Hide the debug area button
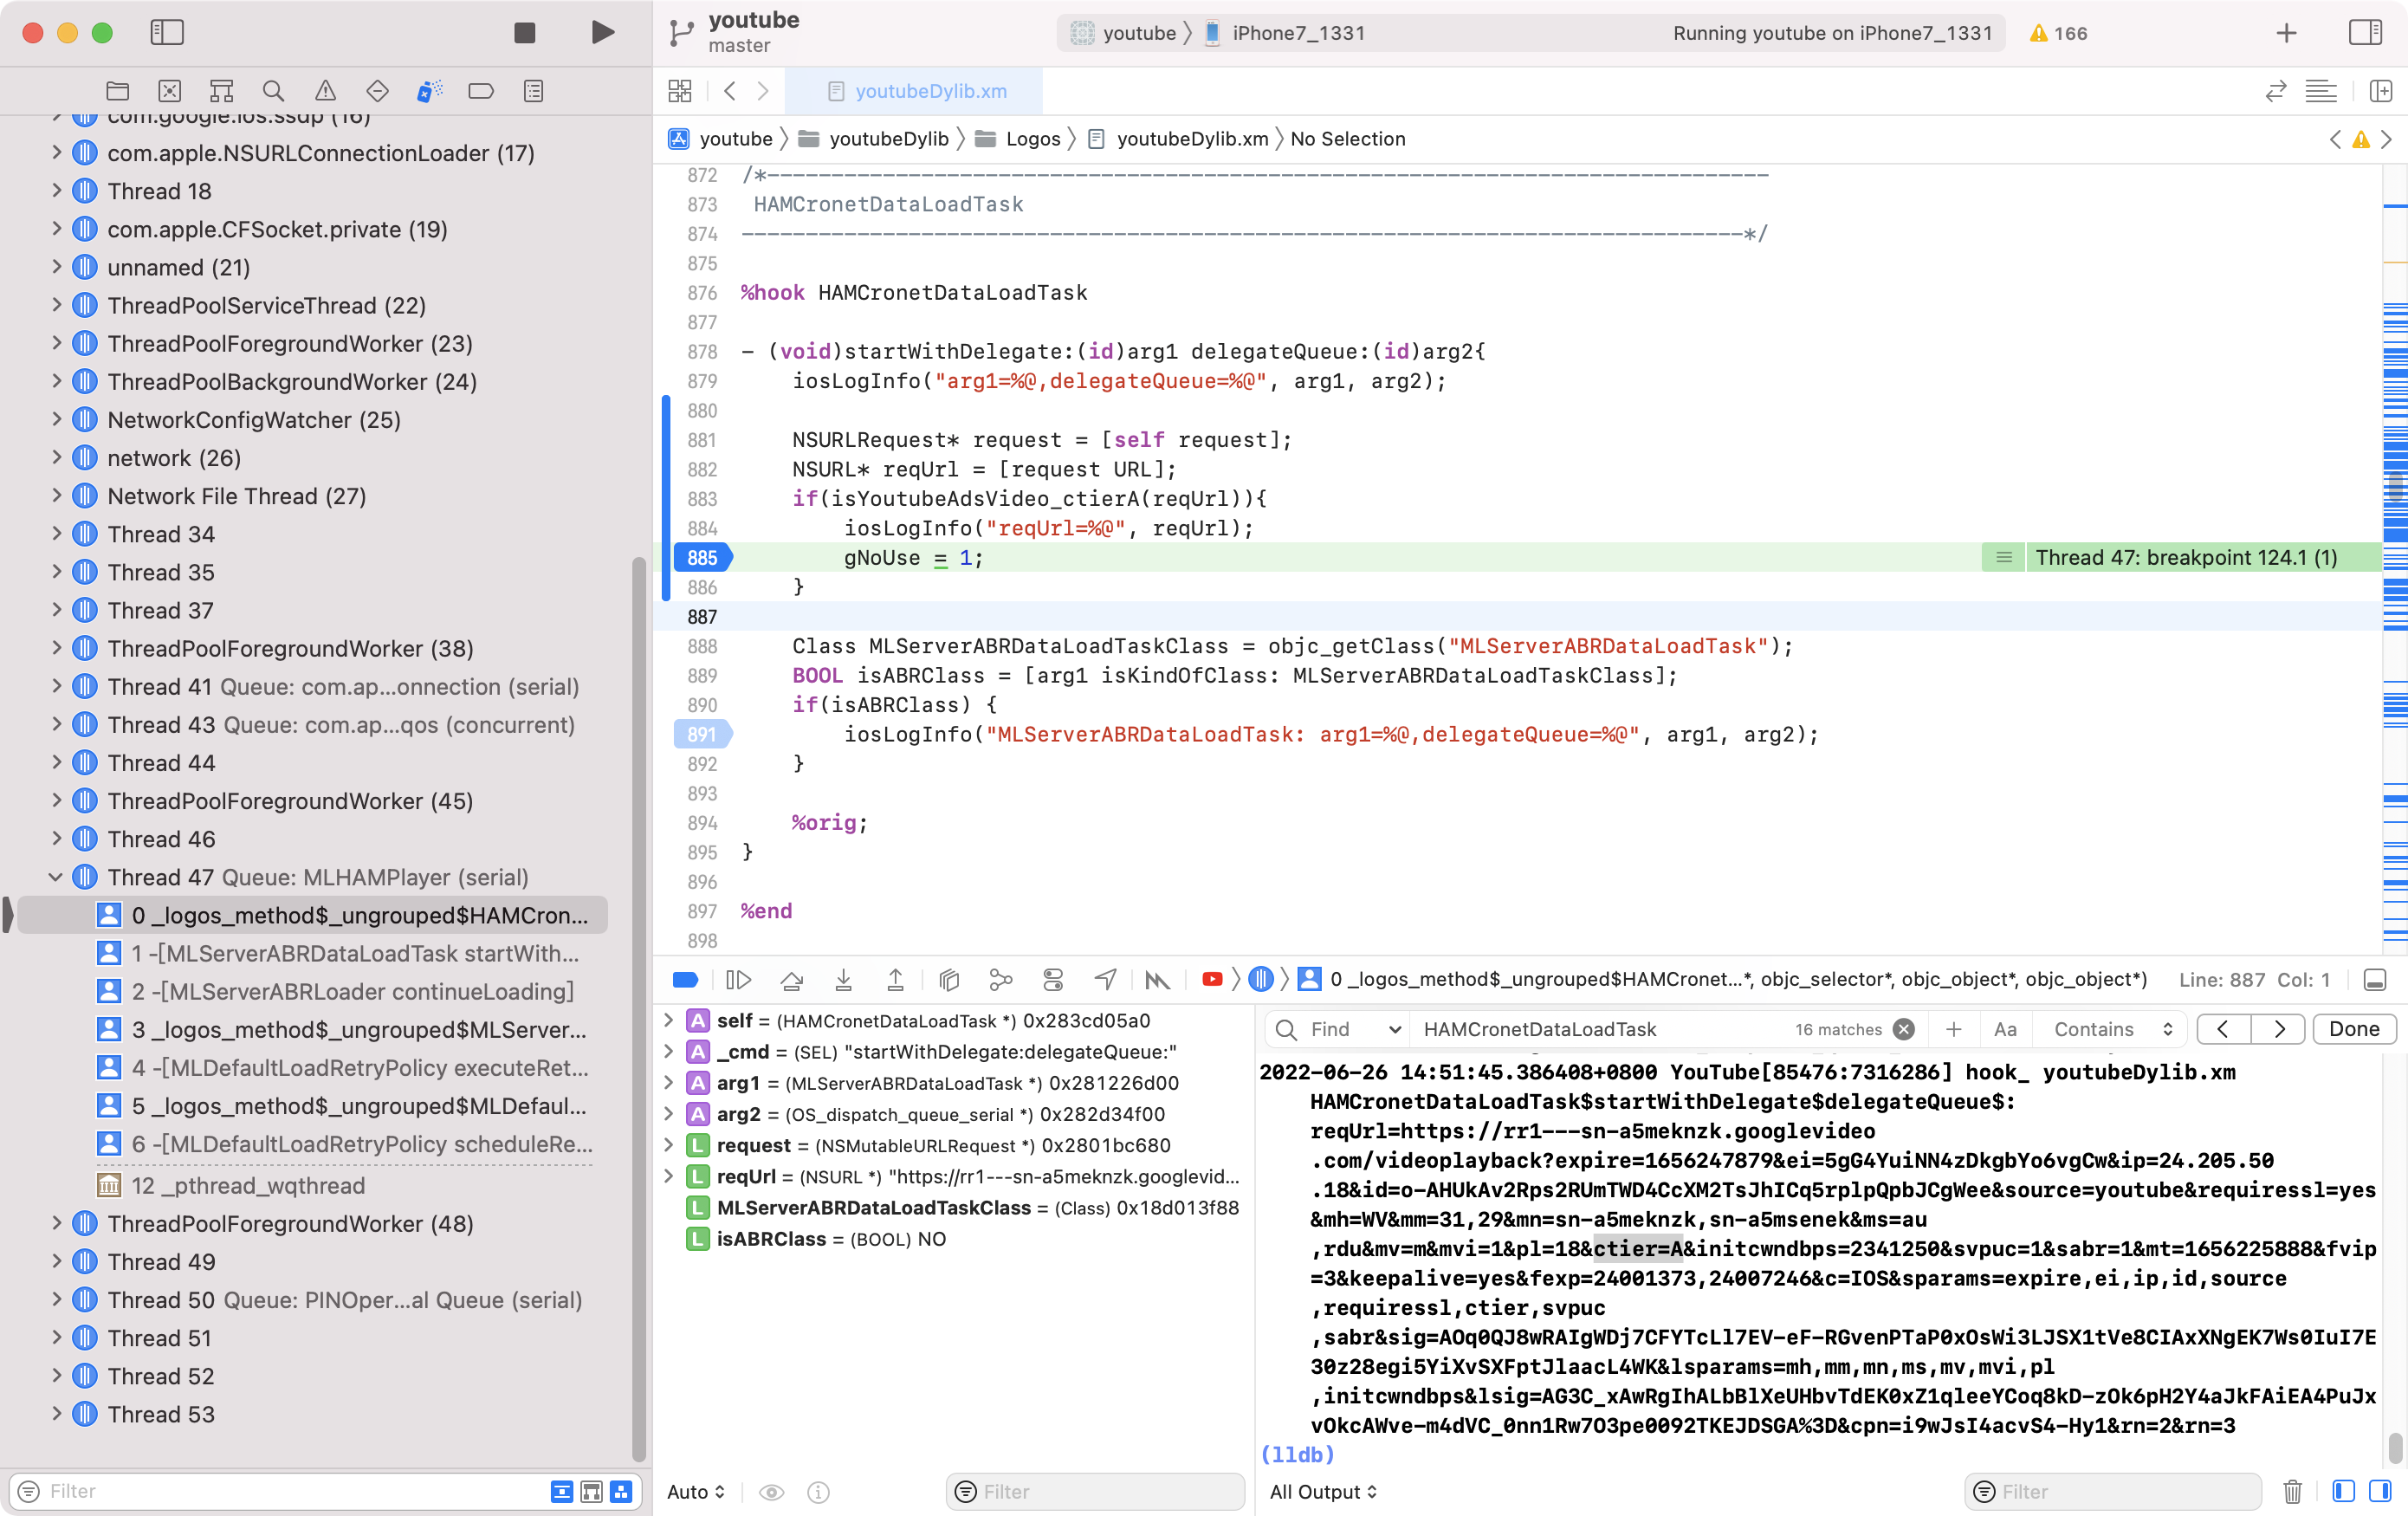Viewport: 2408px width, 1516px height. click(2375, 980)
